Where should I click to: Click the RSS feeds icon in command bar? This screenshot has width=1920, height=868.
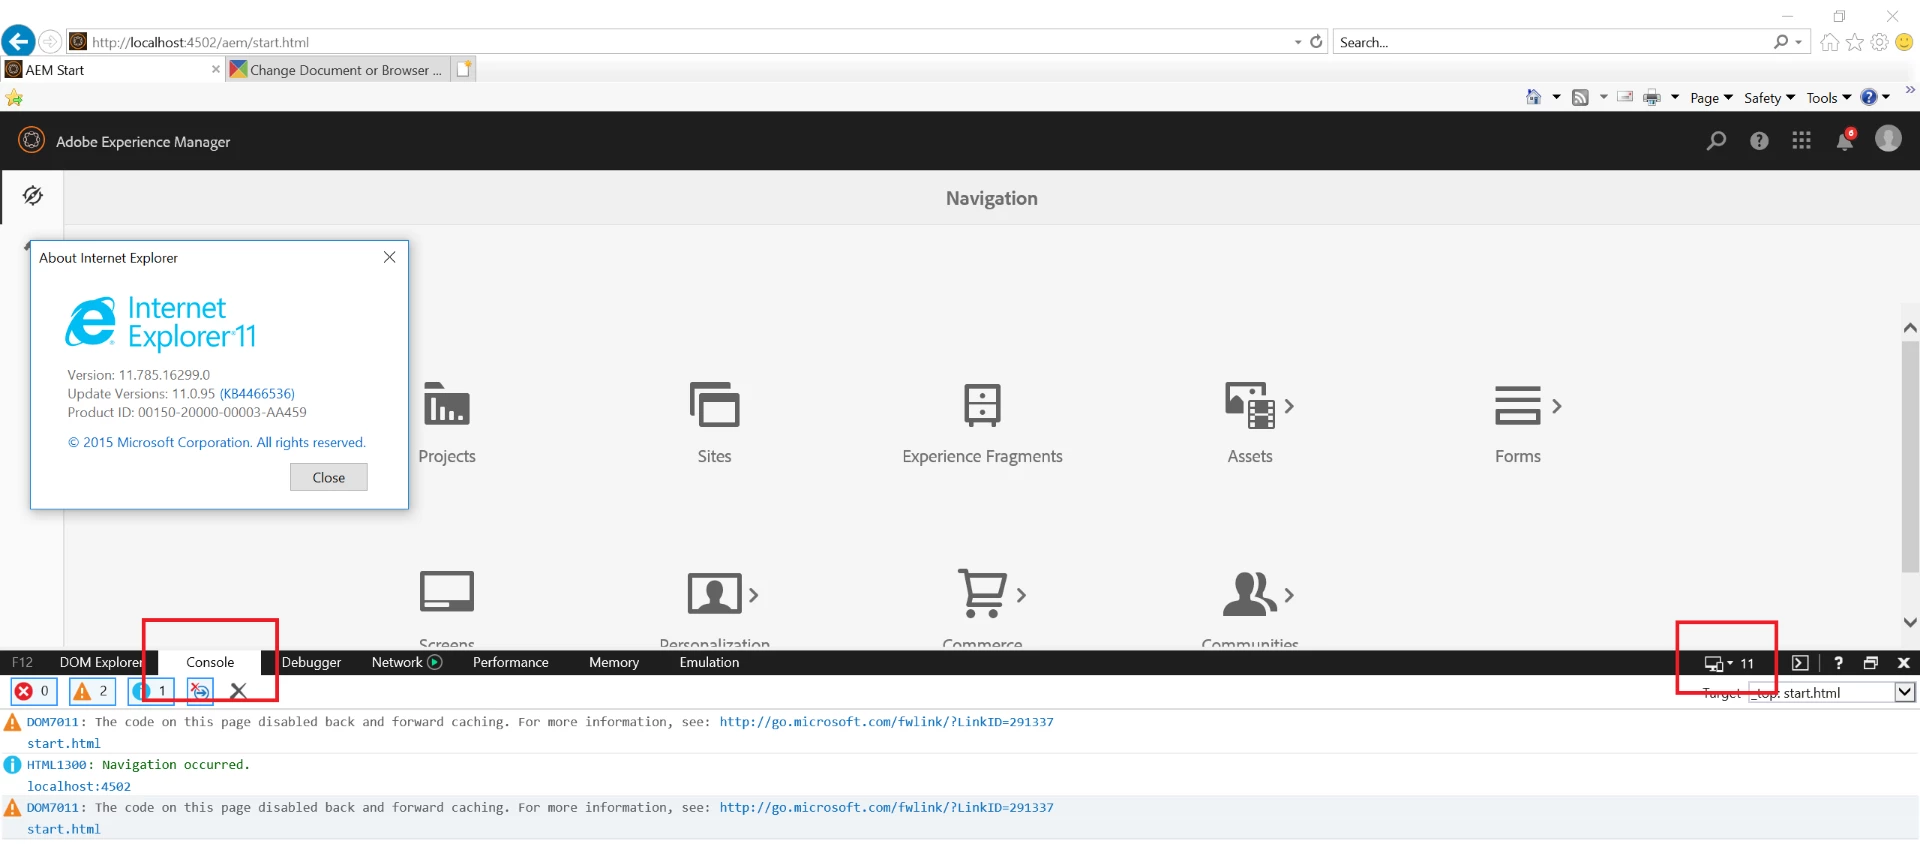(1580, 98)
